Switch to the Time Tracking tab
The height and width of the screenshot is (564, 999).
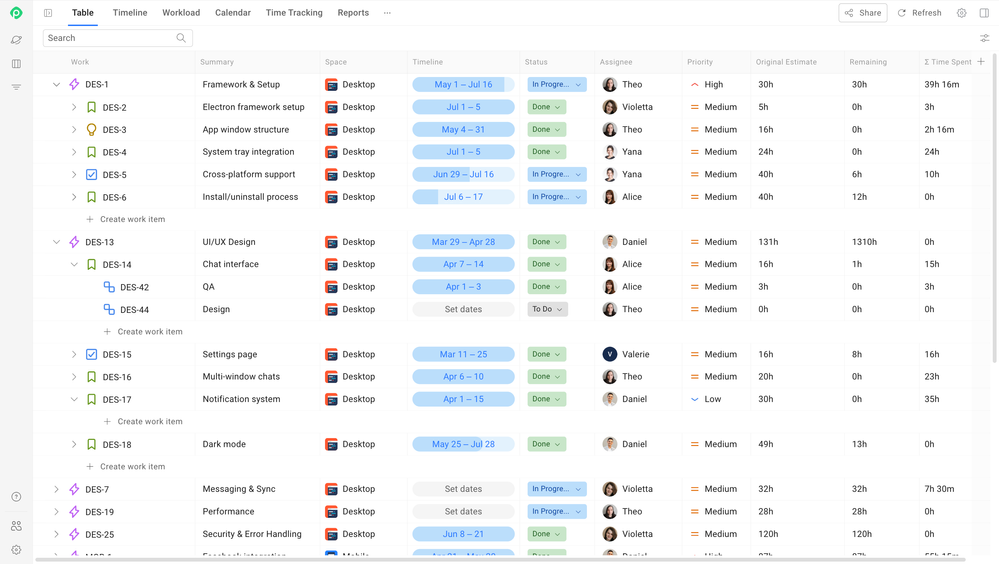coord(294,13)
